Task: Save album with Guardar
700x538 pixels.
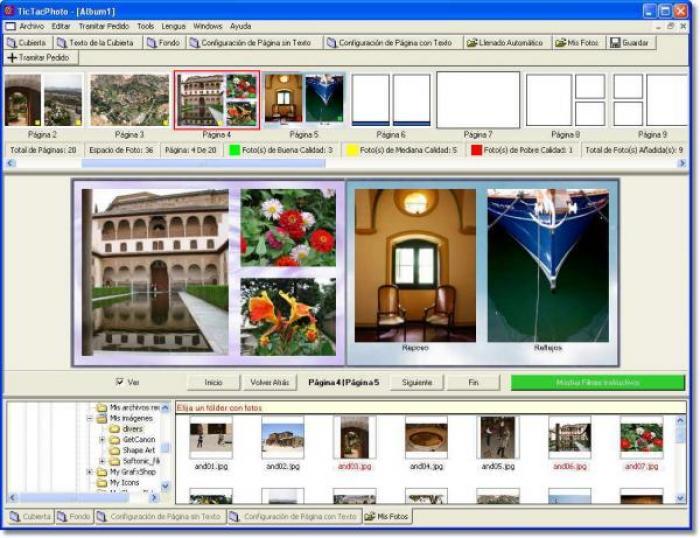Action: coord(630,43)
